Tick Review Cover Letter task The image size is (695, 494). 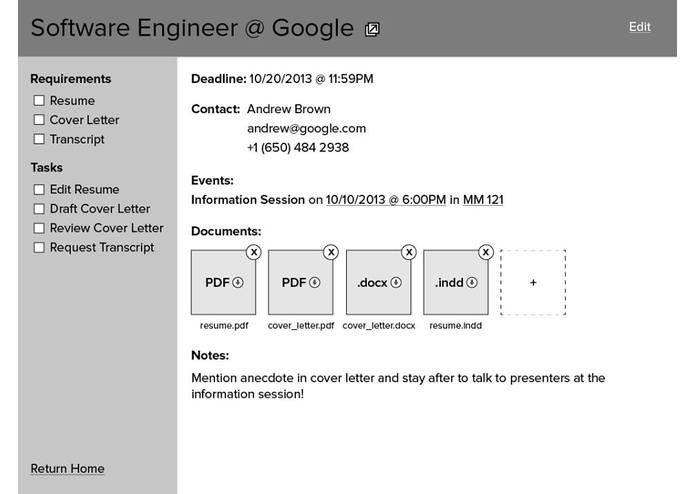click(x=39, y=228)
